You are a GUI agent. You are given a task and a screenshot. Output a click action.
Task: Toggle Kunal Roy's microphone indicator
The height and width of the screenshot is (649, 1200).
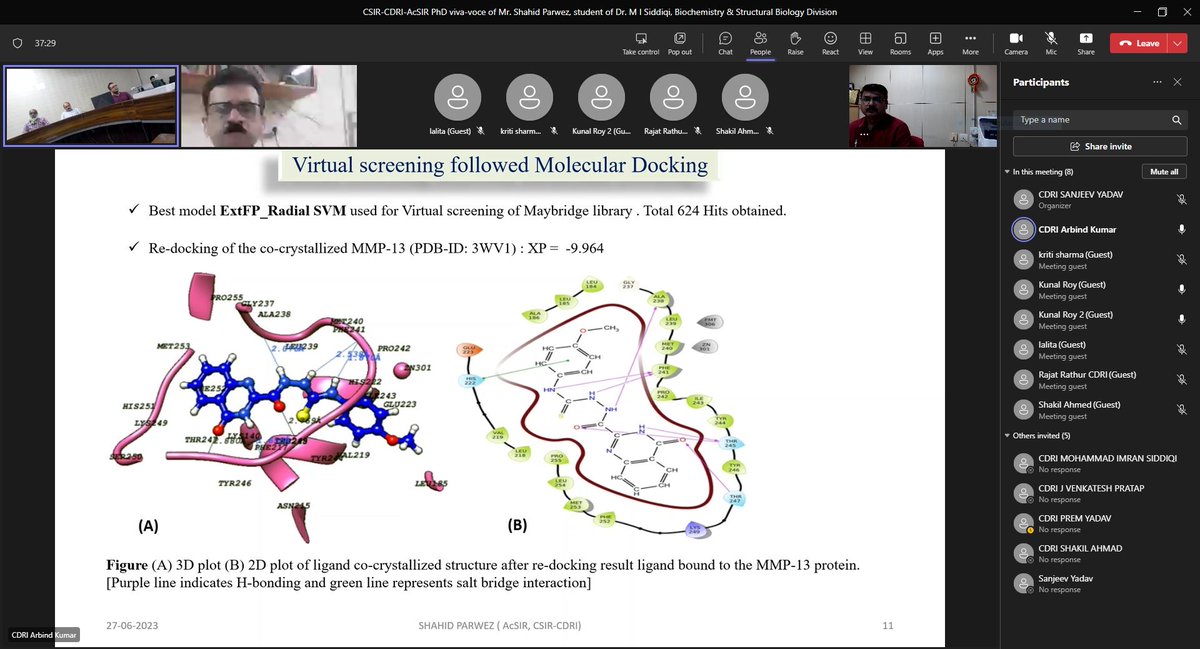pos(1182,289)
